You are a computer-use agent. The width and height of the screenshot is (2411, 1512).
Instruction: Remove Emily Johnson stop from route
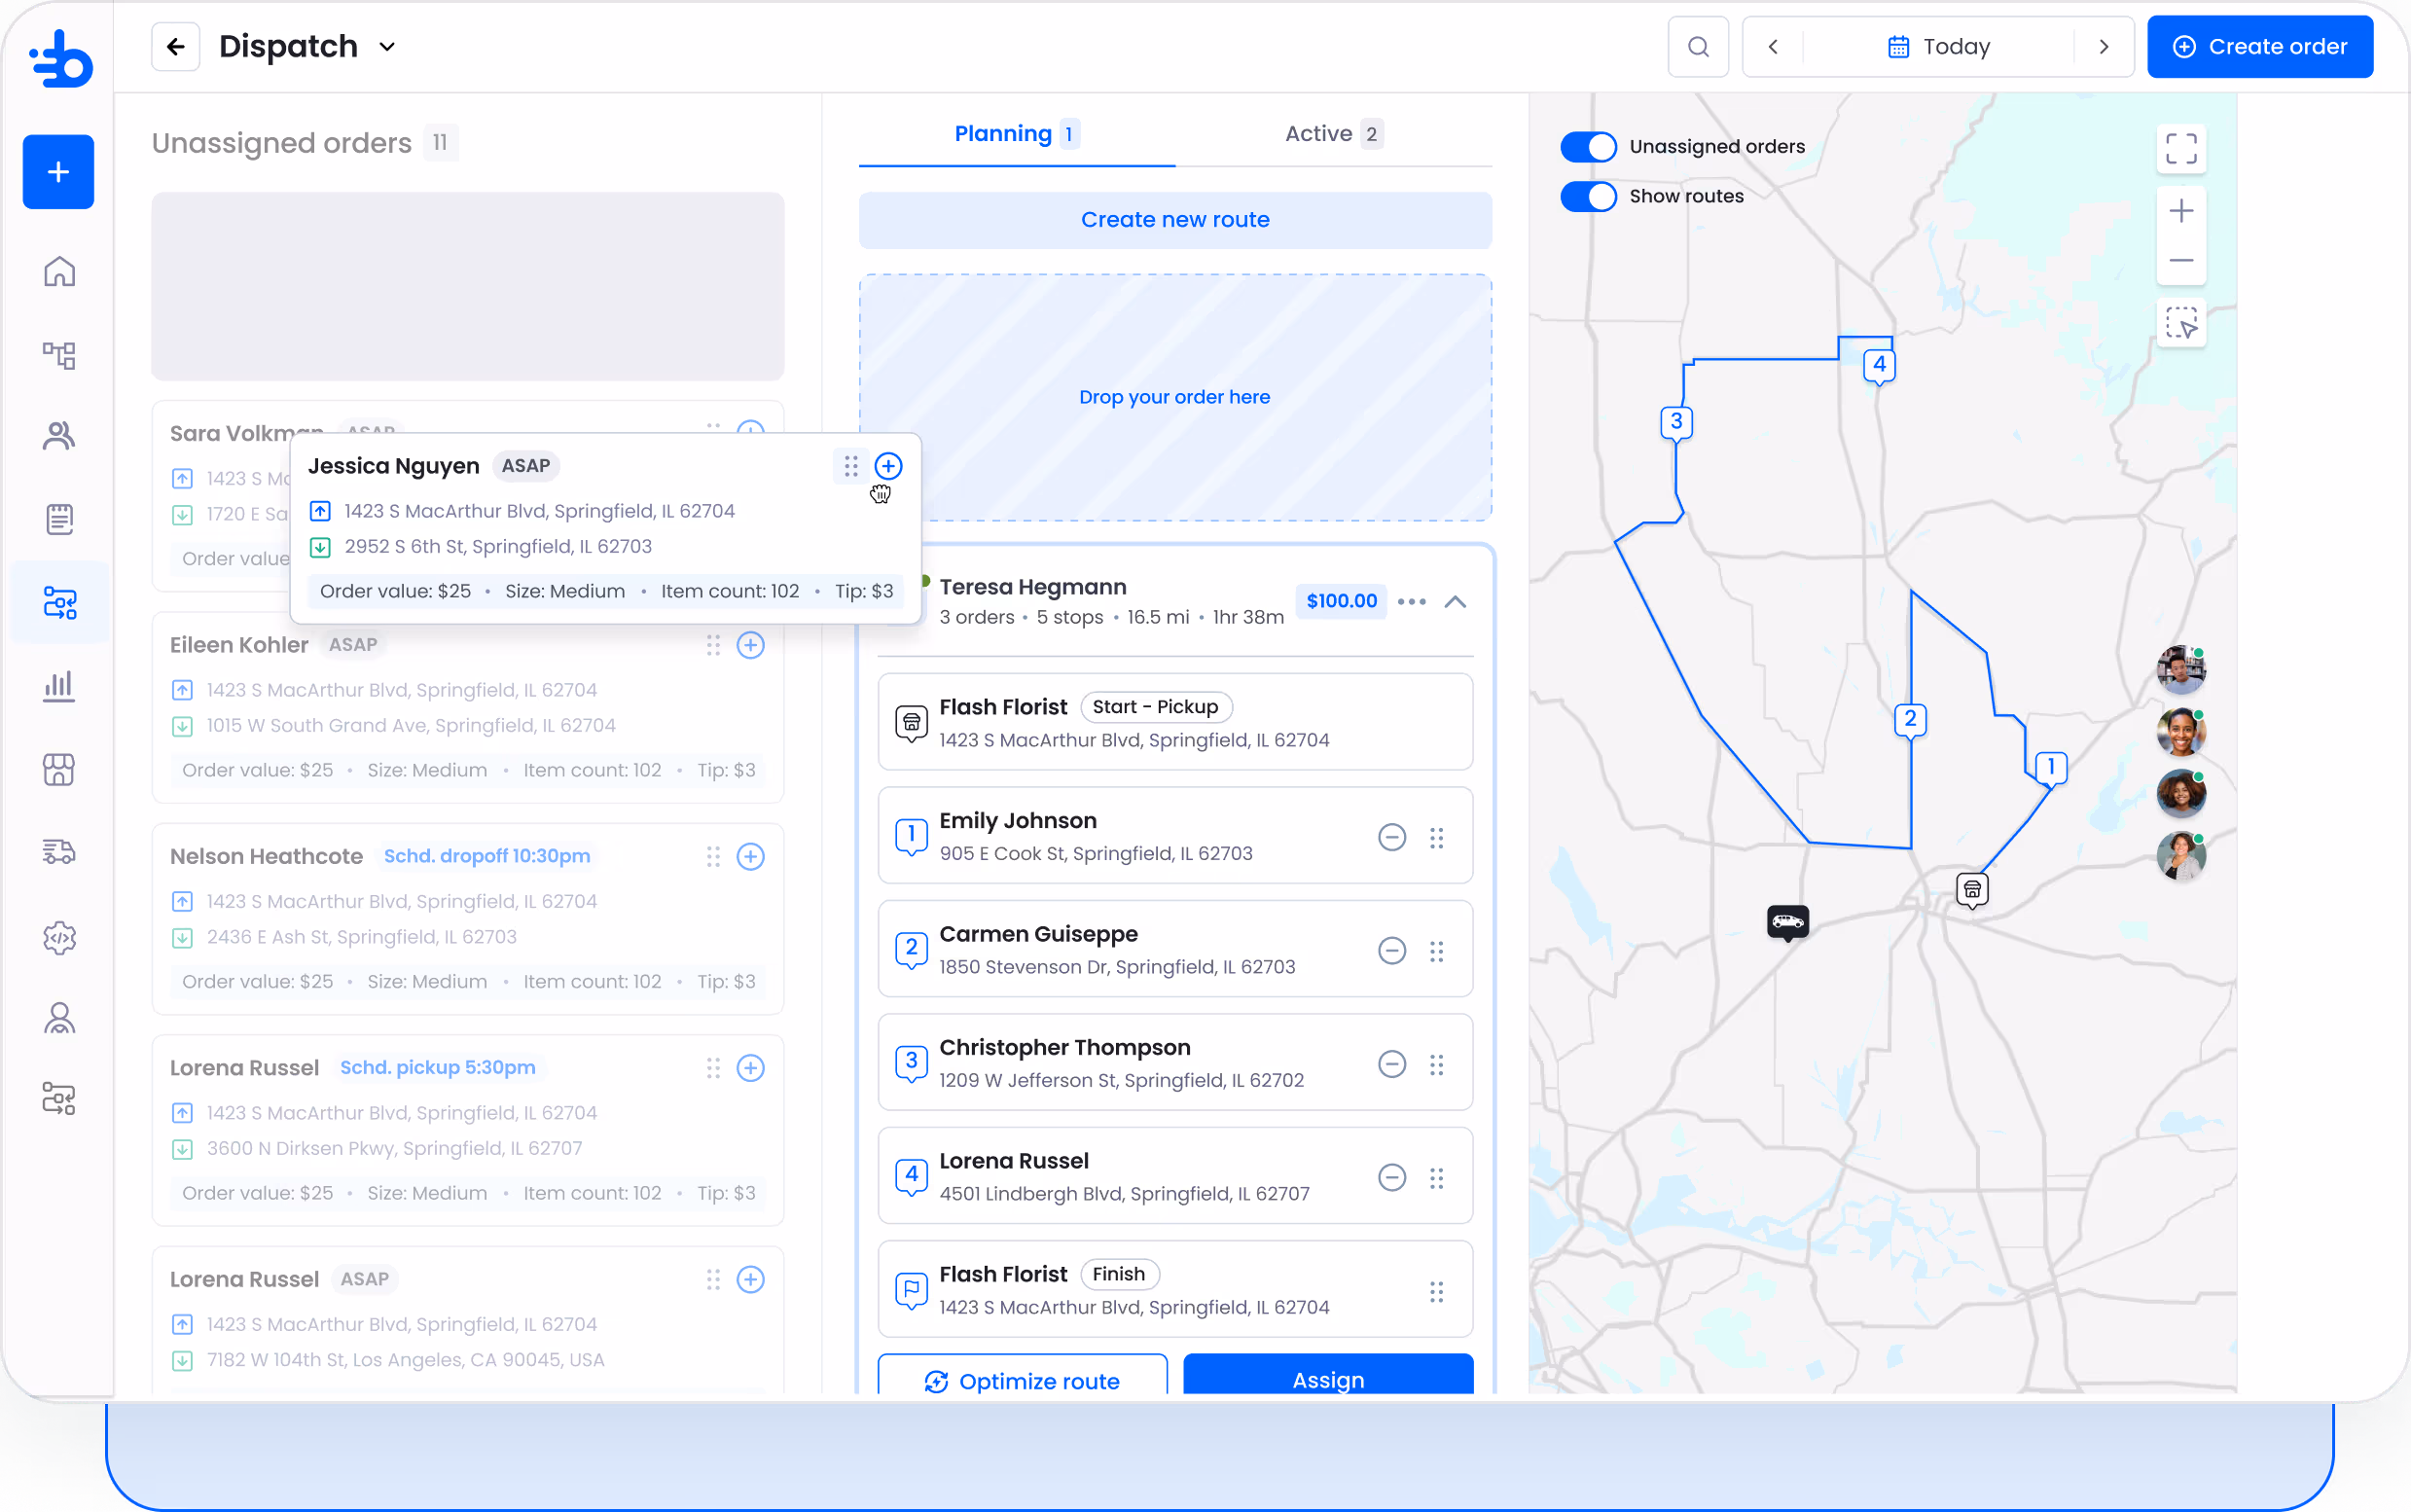pos(1391,837)
